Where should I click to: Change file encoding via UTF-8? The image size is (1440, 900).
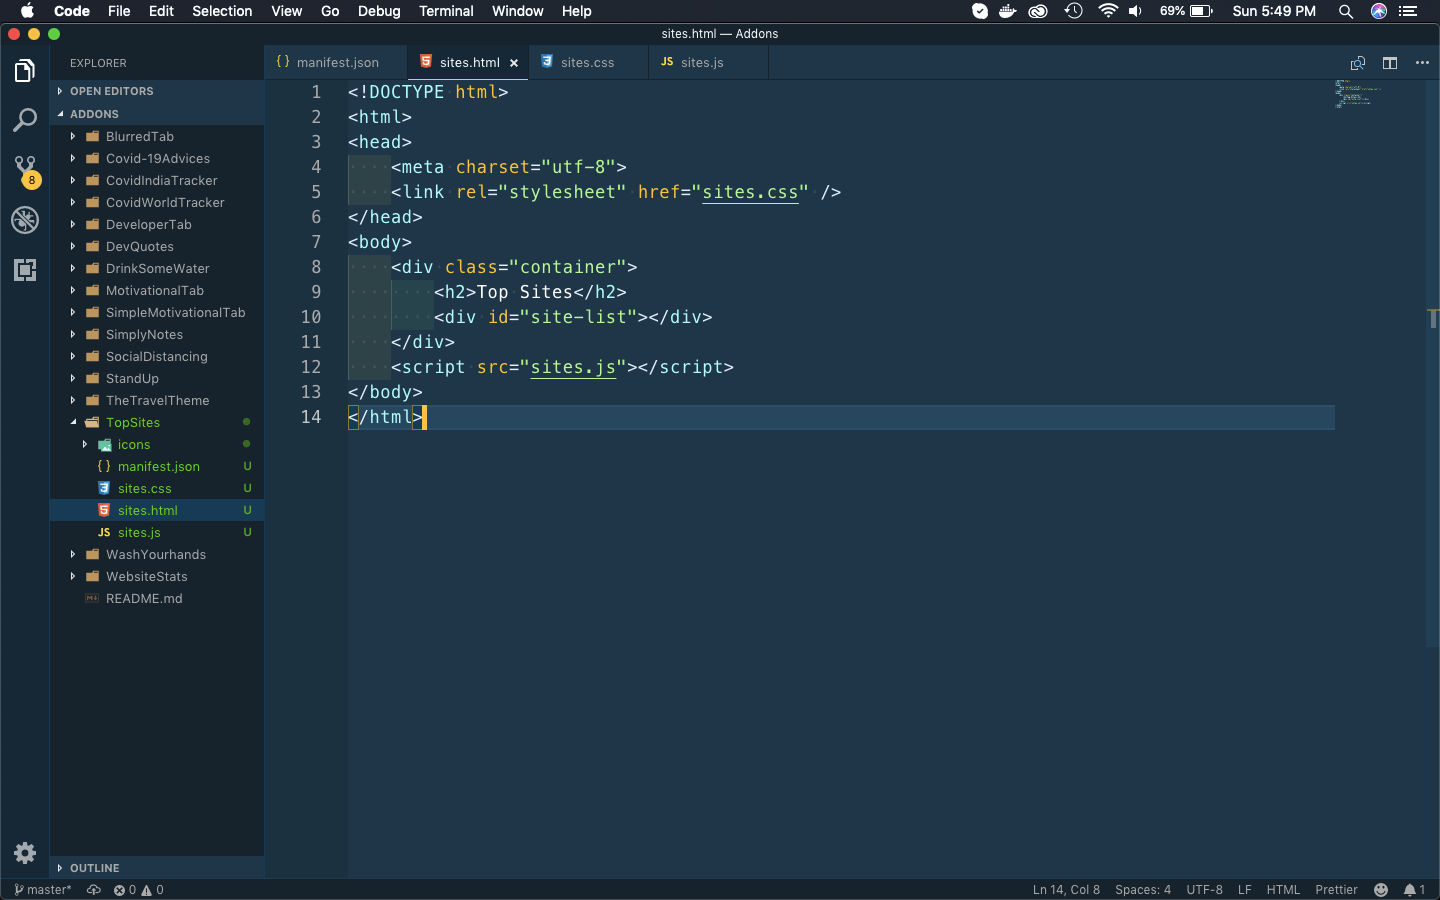pos(1204,890)
